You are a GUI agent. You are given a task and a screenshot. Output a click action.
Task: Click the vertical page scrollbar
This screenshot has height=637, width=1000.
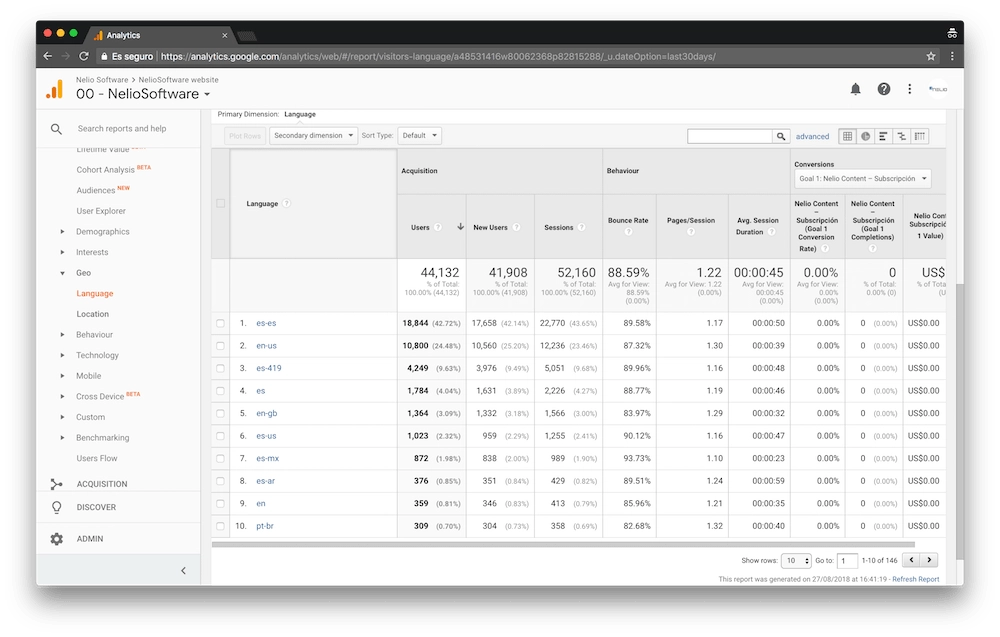[961, 421]
